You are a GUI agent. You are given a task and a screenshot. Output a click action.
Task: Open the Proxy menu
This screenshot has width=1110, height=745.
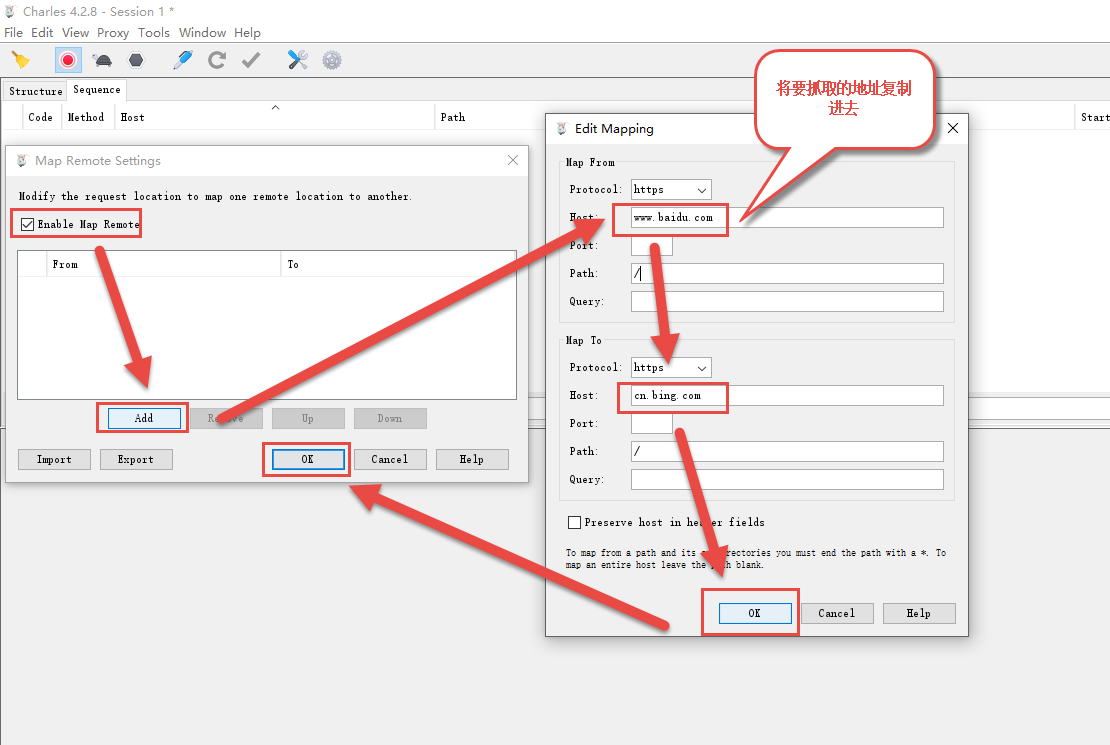coord(113,32)
